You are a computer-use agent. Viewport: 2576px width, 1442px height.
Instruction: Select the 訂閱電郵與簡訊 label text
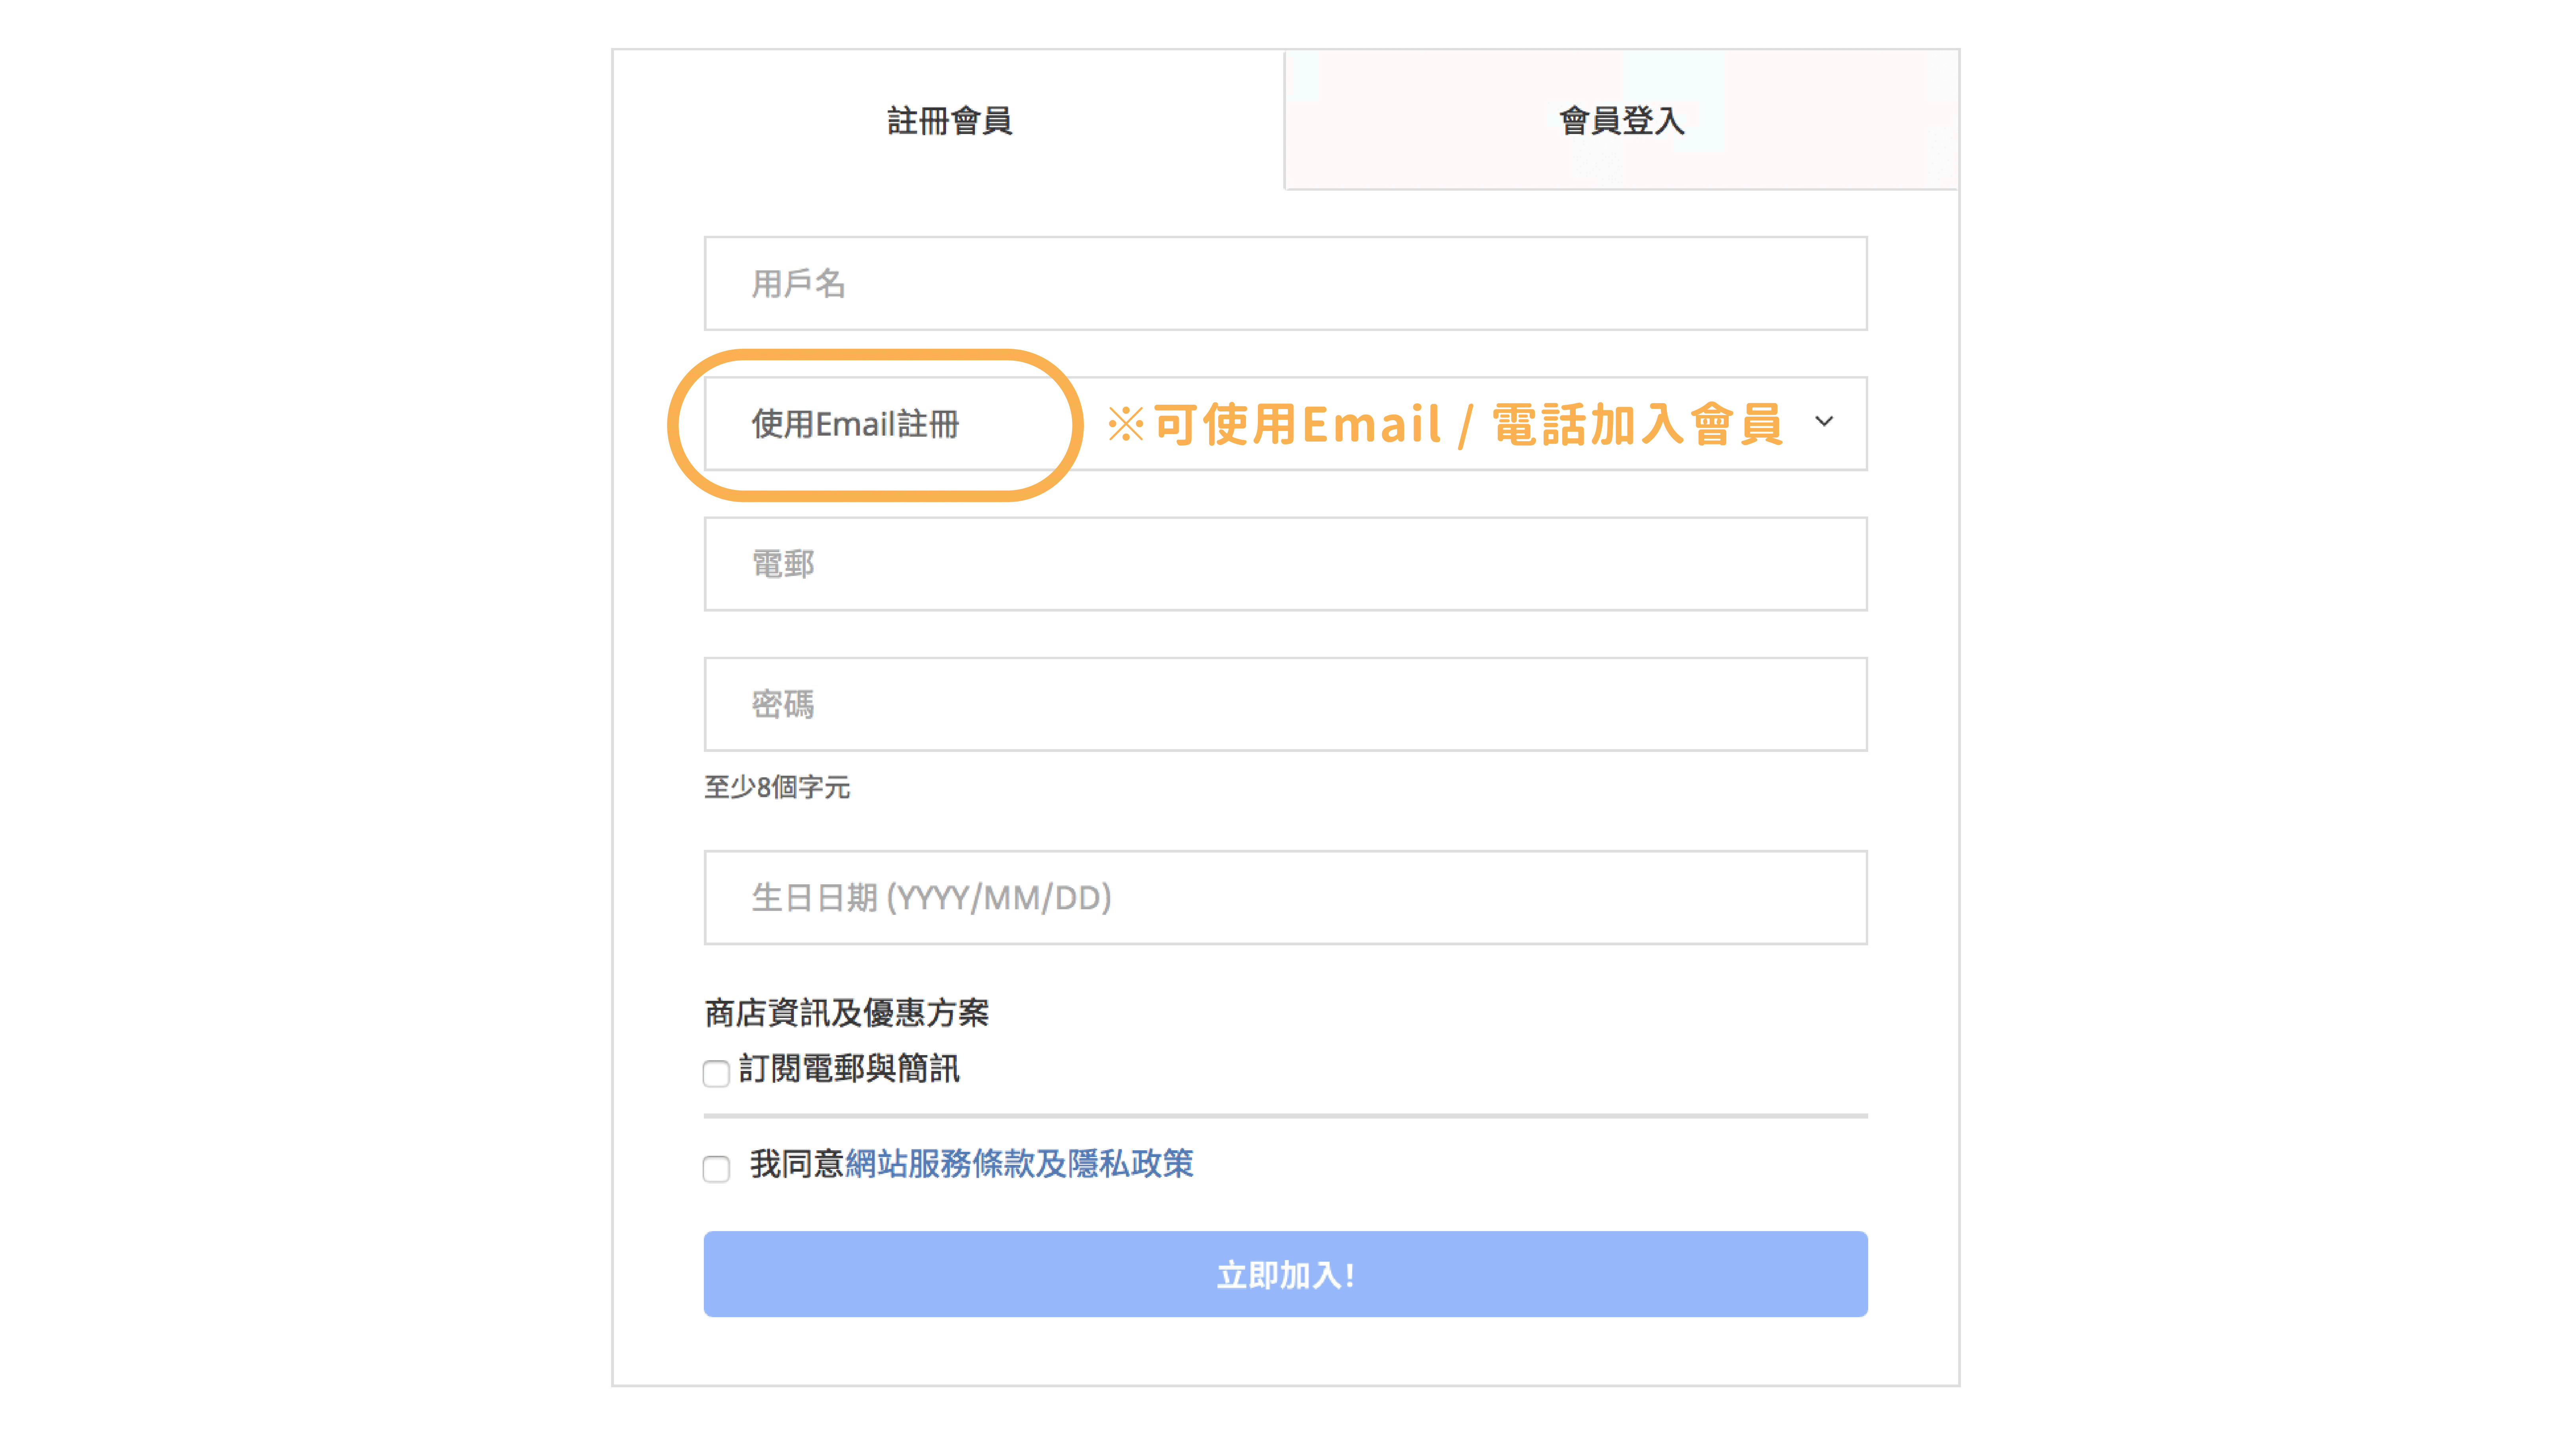pyautogui.click(x=849, y=1069)
